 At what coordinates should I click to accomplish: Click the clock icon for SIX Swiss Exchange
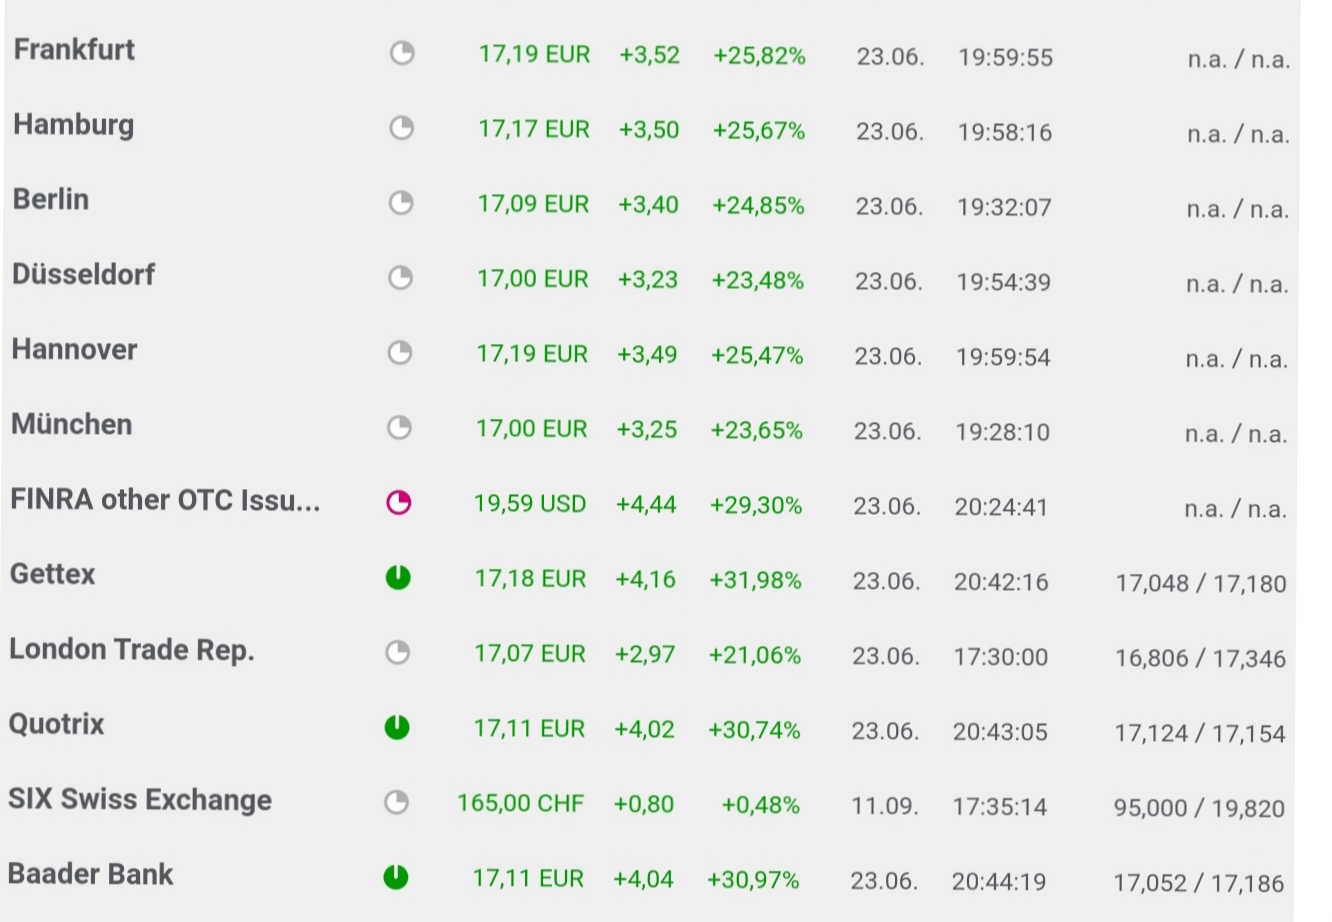point(397,802)
